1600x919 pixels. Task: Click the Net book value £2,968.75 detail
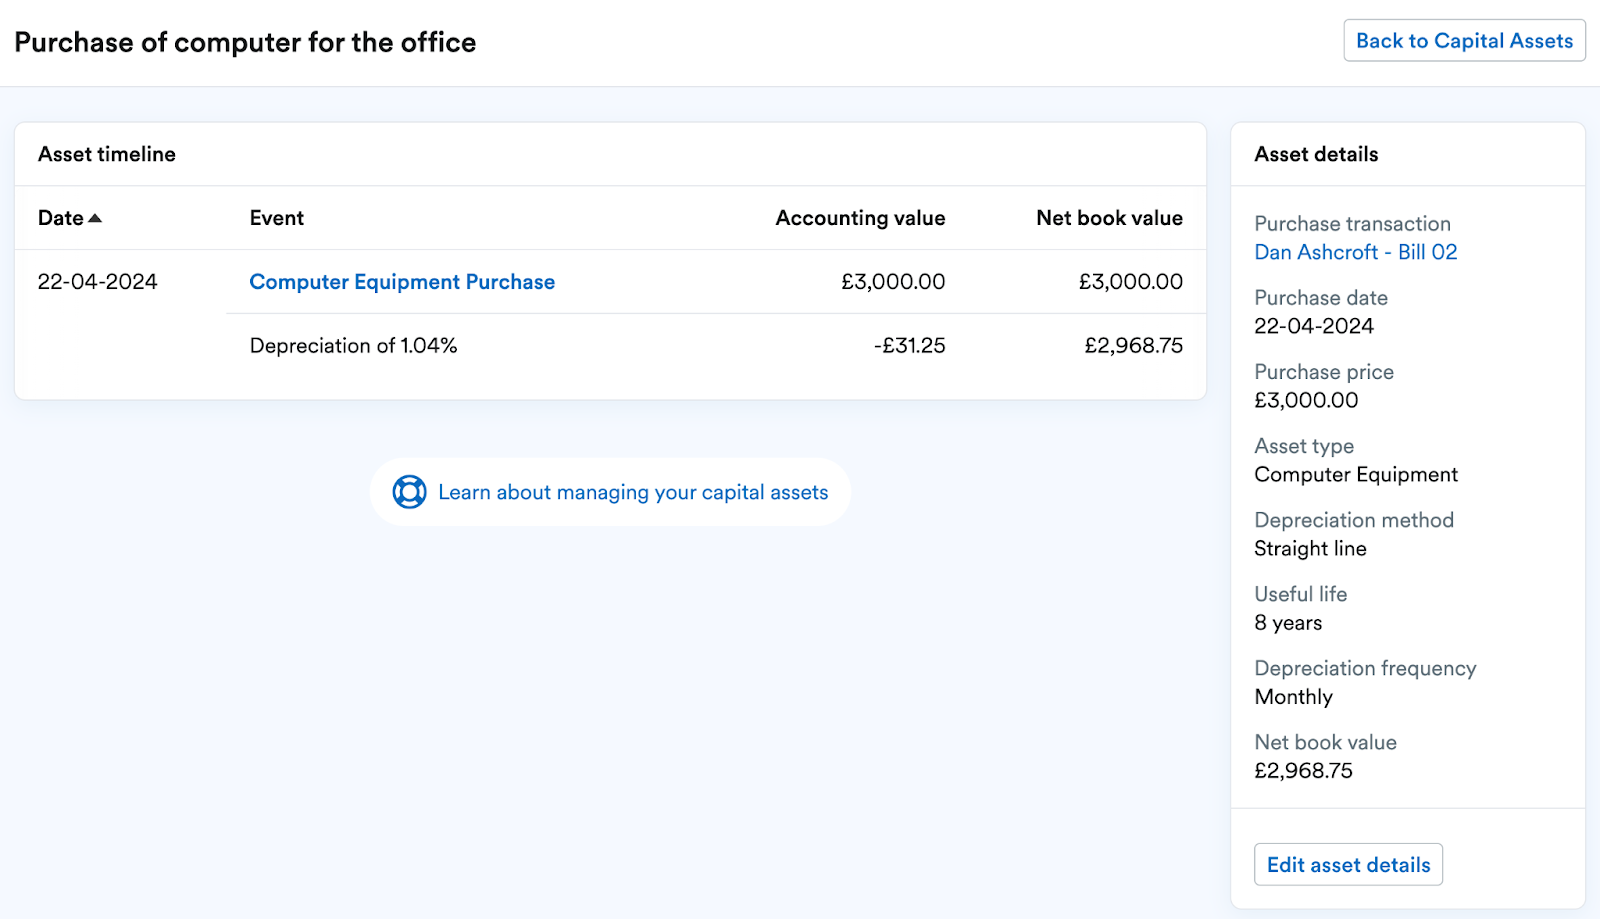pos(1302,770)
